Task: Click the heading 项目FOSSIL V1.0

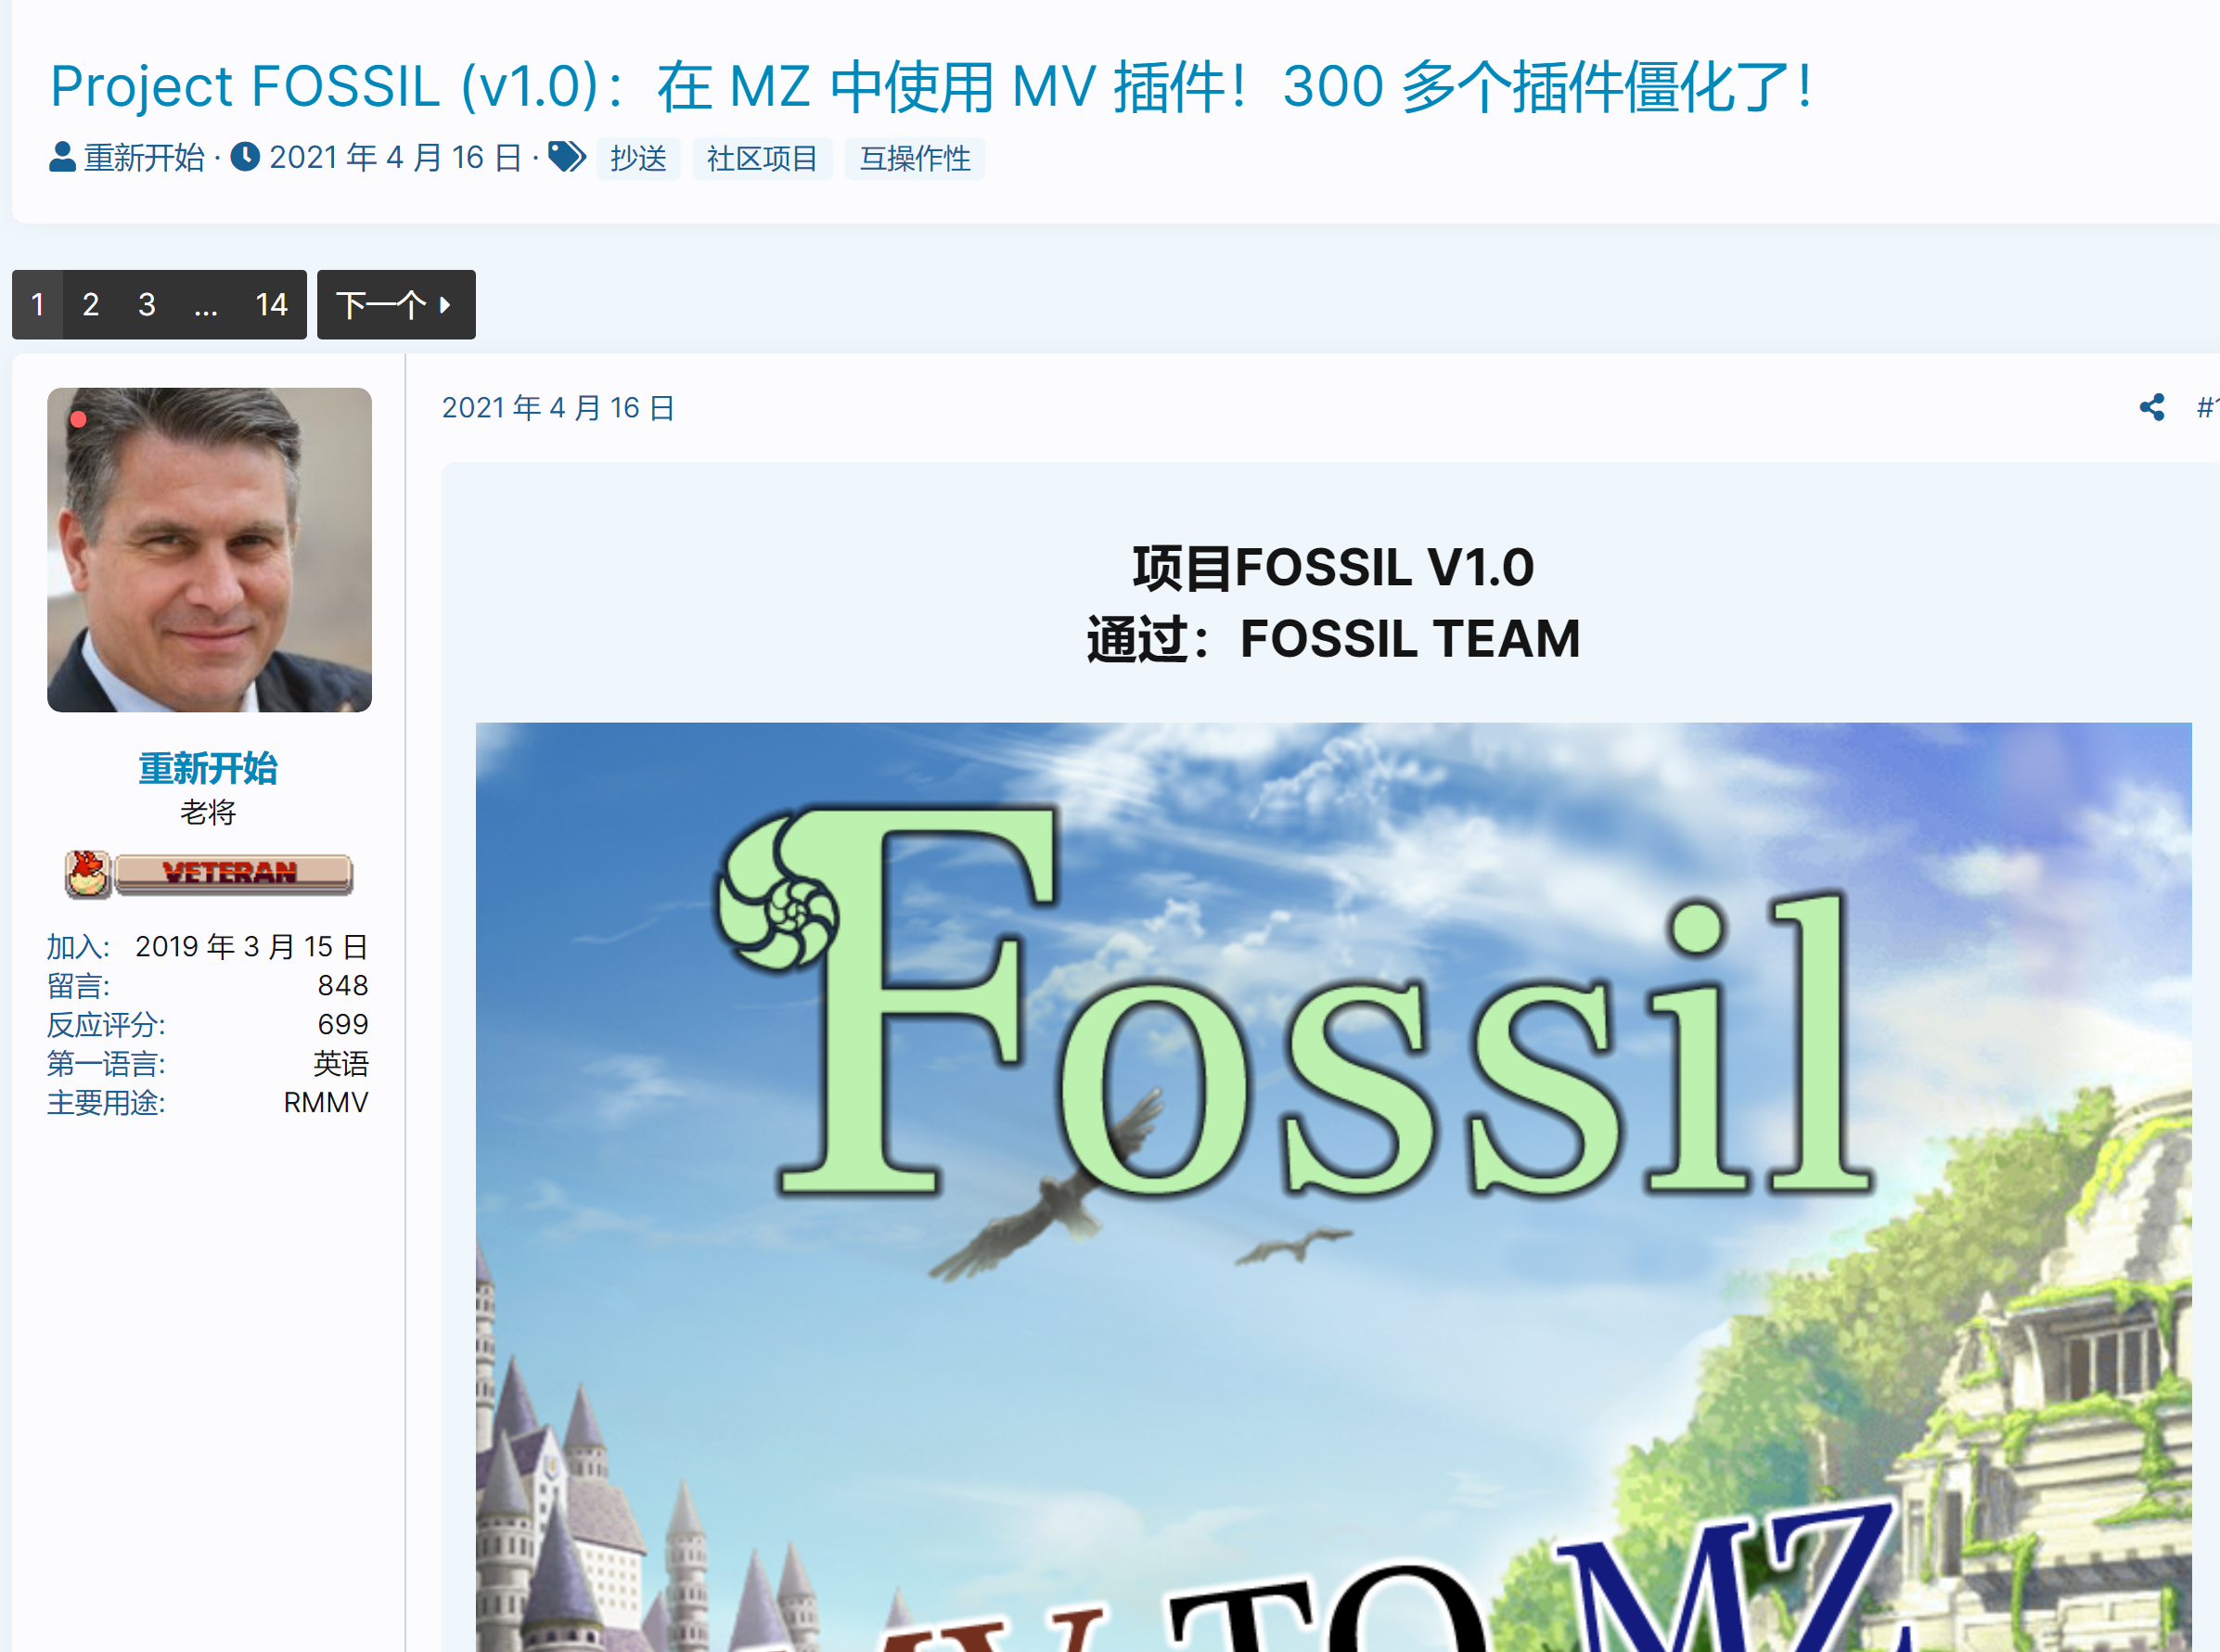Action: point(1333,567)
